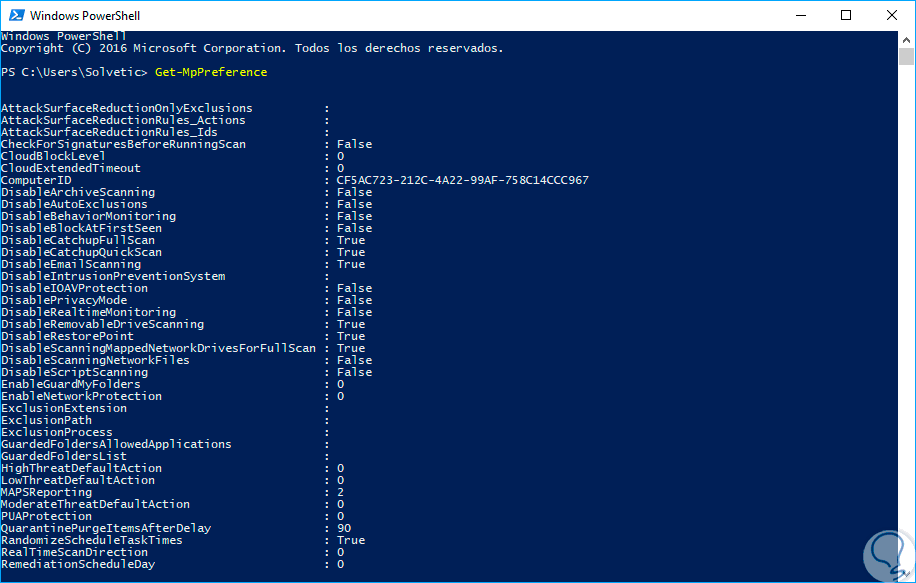Click the DisableCatchupFullScan True value
The image size is (916, 583).
tap(351, 240)
